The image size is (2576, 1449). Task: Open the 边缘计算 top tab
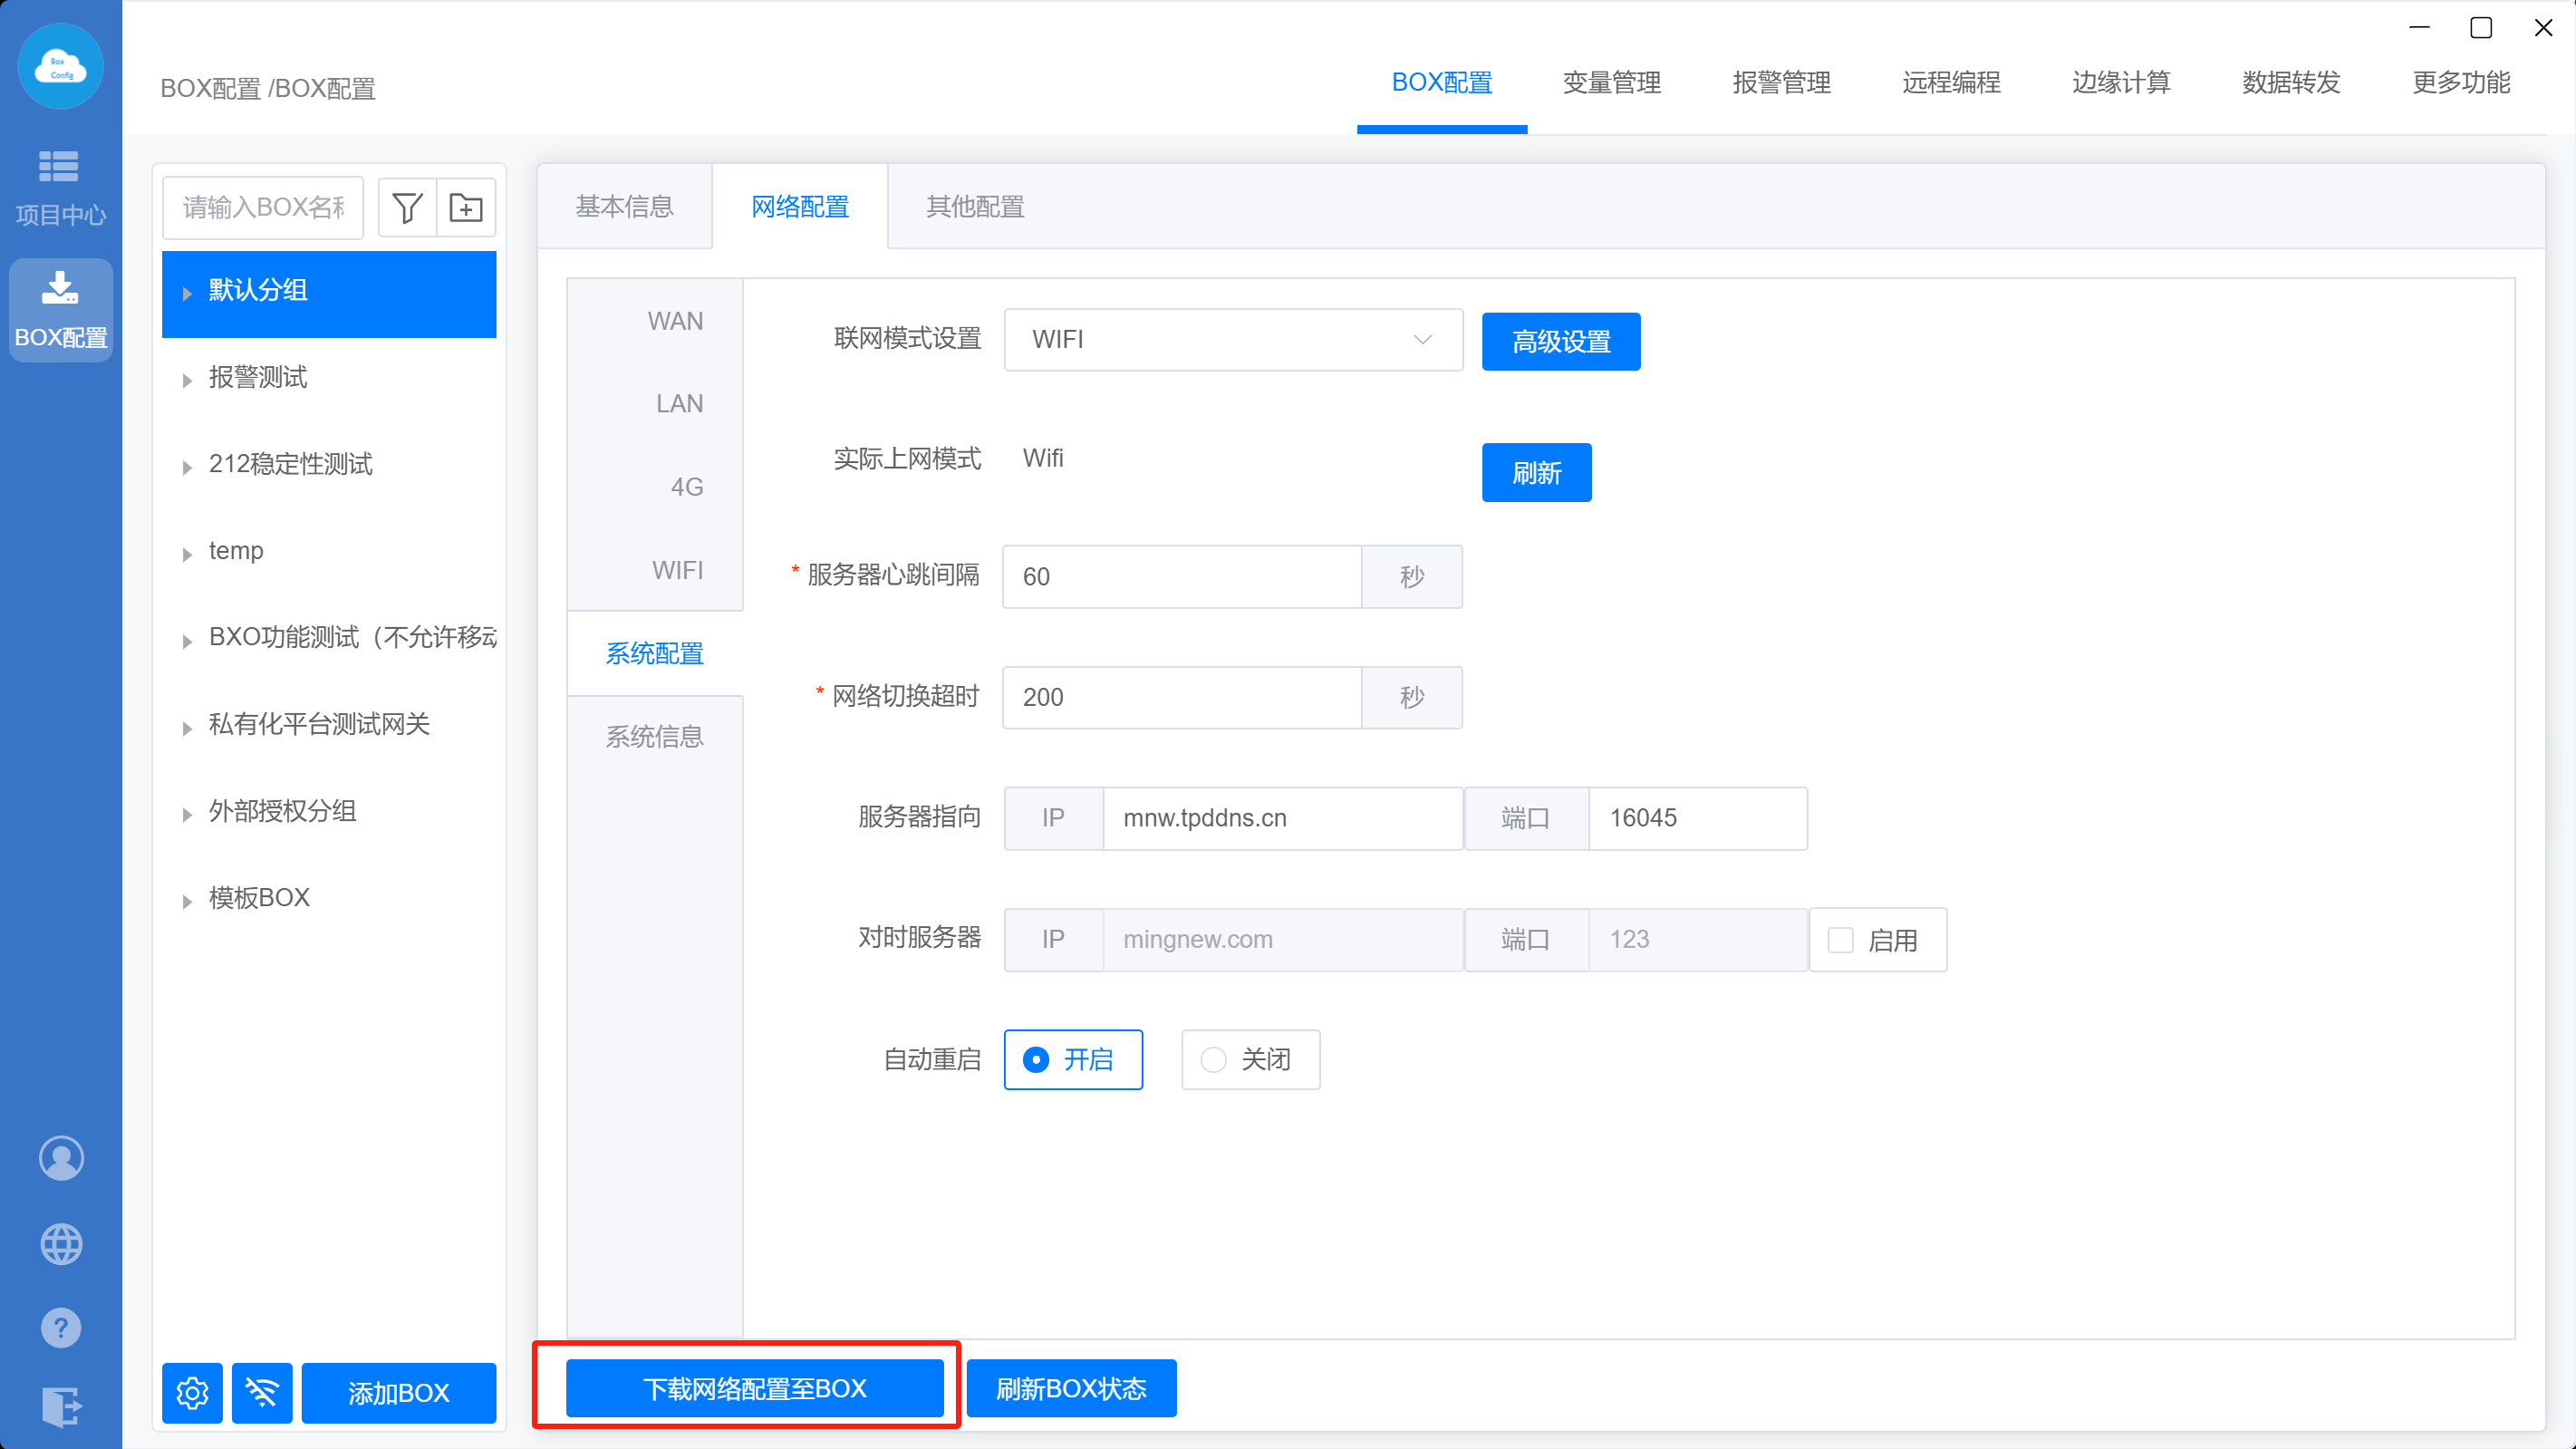pos(2121,83)
